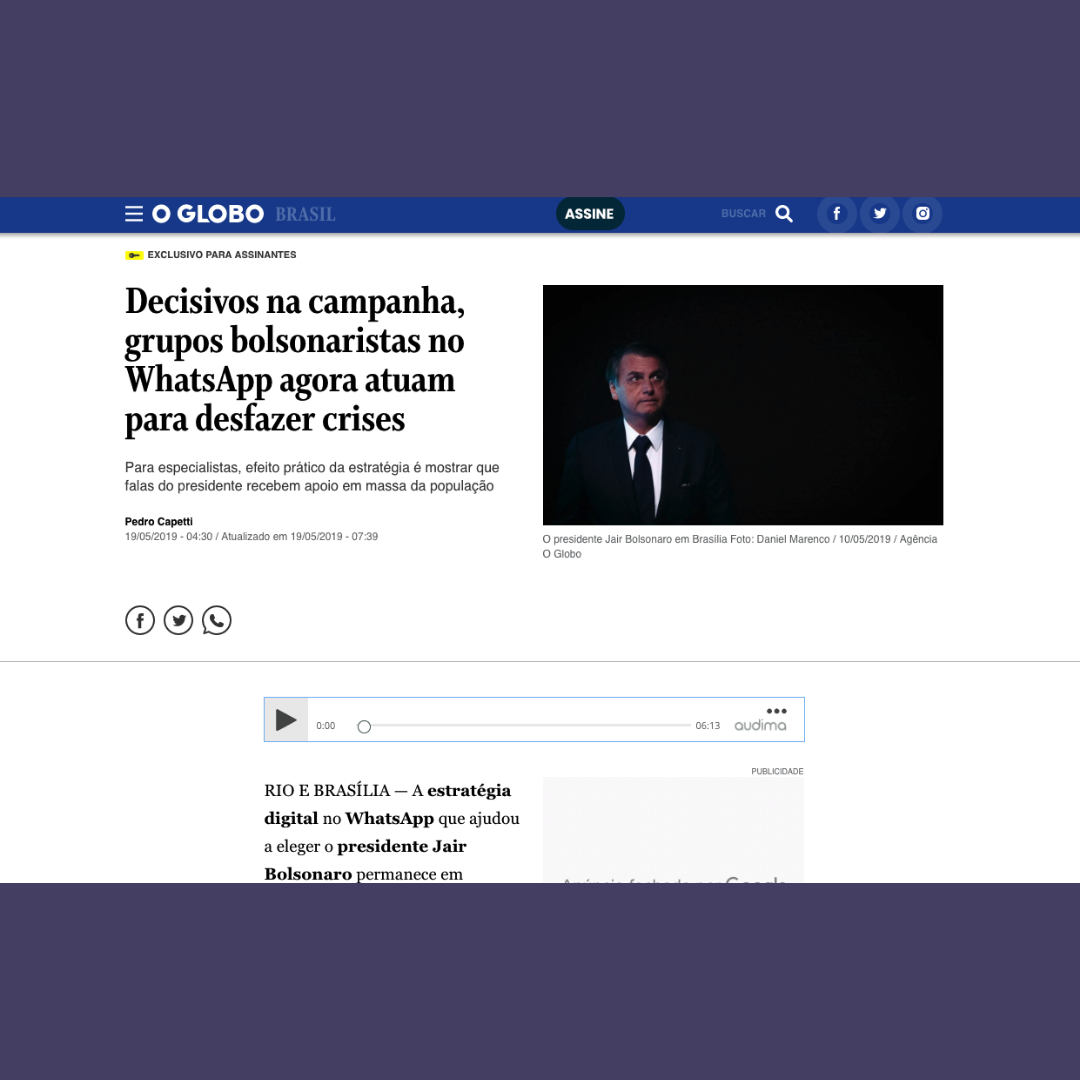The height and width of the screenshot is (1080, 1080).
Task: Share the article on Facebook
Action: tap(140, 620)
